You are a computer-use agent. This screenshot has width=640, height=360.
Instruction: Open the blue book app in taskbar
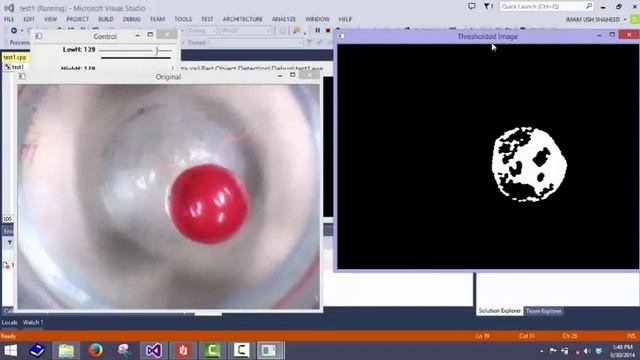click(37, 350)
